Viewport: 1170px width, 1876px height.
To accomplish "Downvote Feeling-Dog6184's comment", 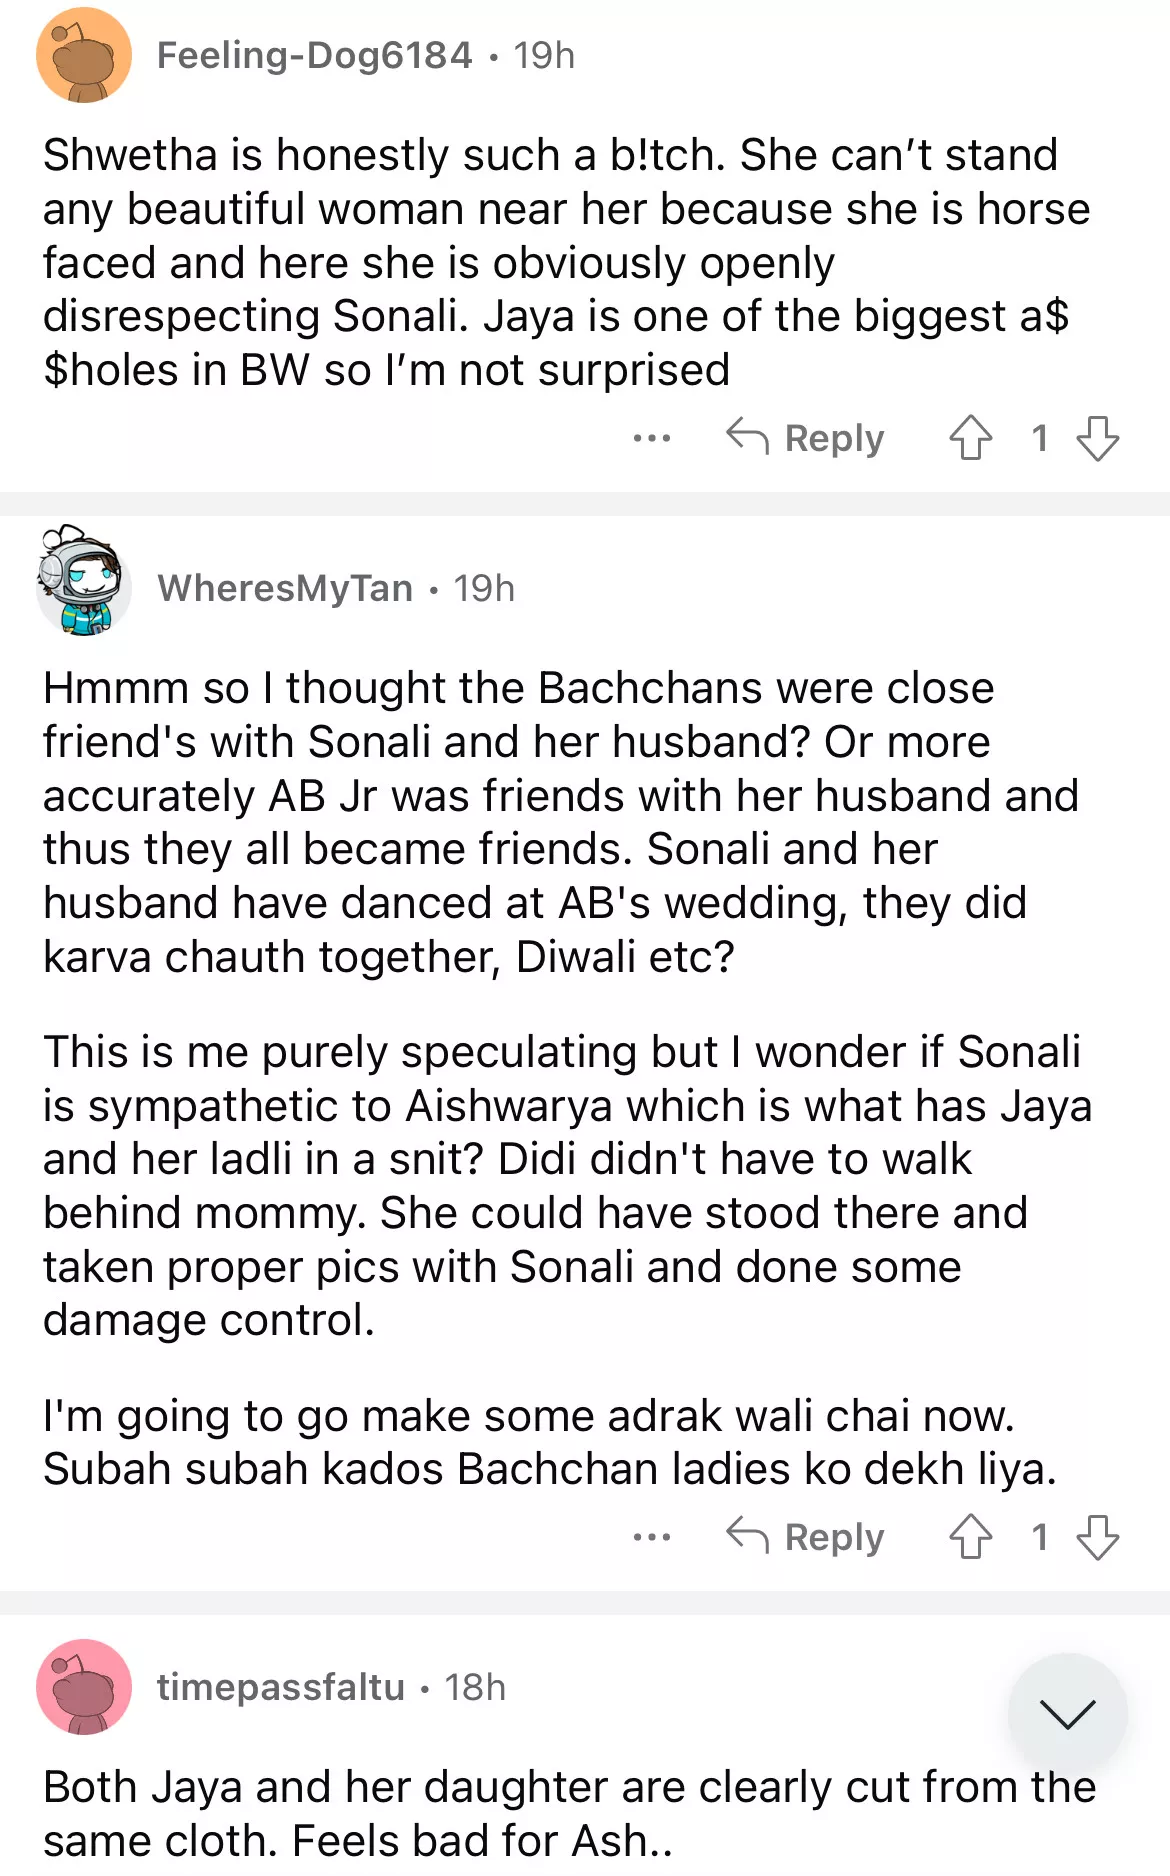I will coord(1097,438).
